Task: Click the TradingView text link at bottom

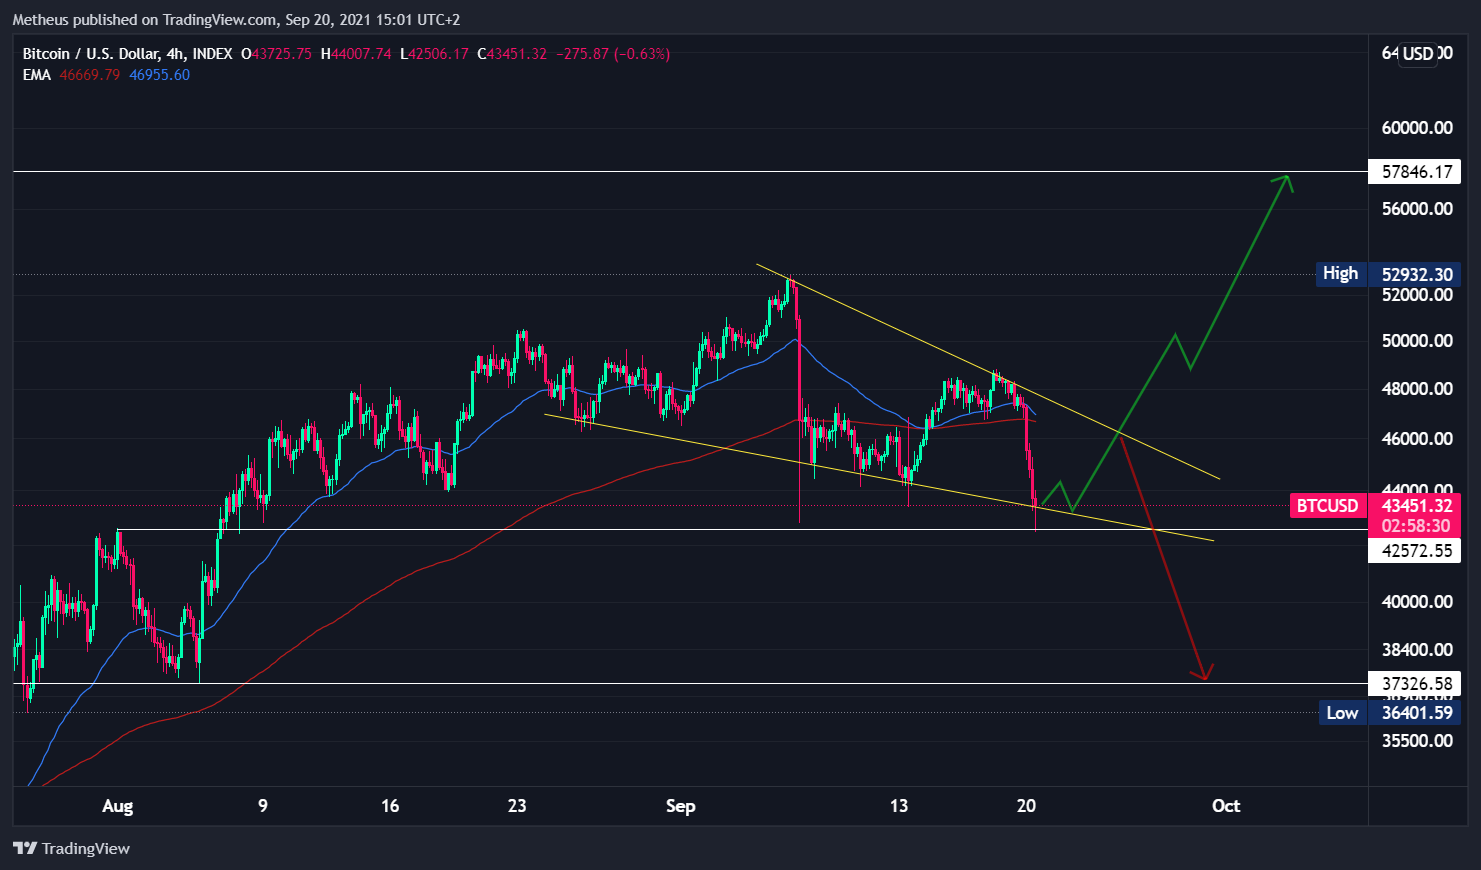Action: tap(86, 848)
